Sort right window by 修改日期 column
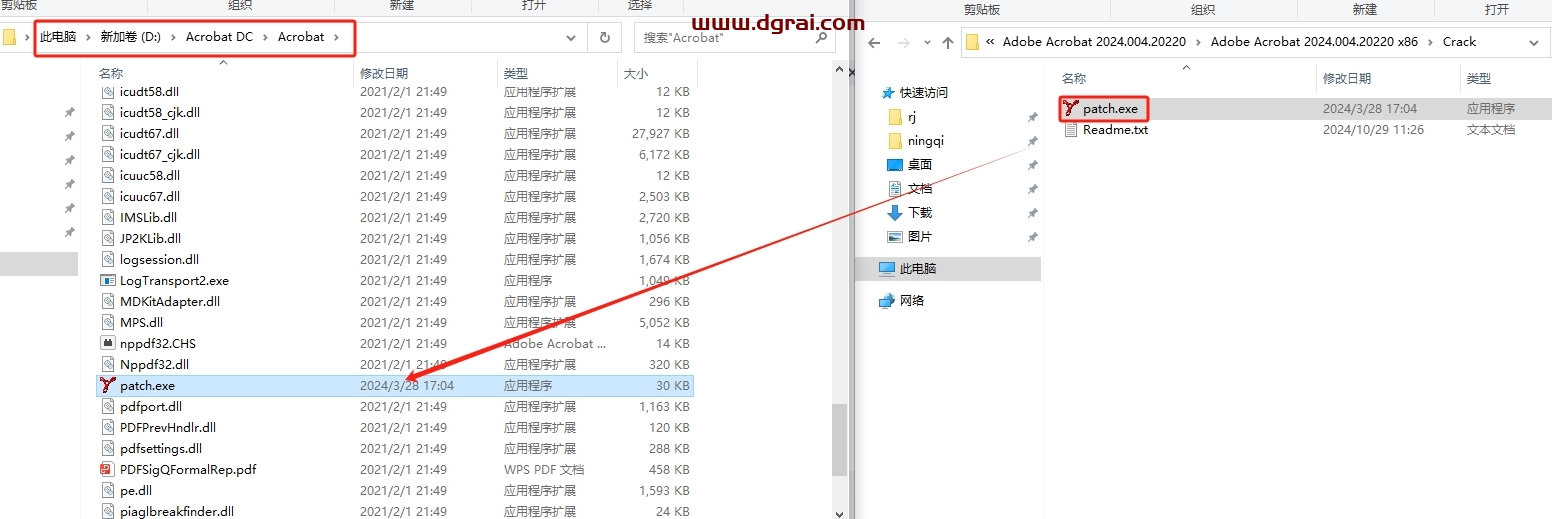The image size is (1552, 519). (x=1347, y=78)
